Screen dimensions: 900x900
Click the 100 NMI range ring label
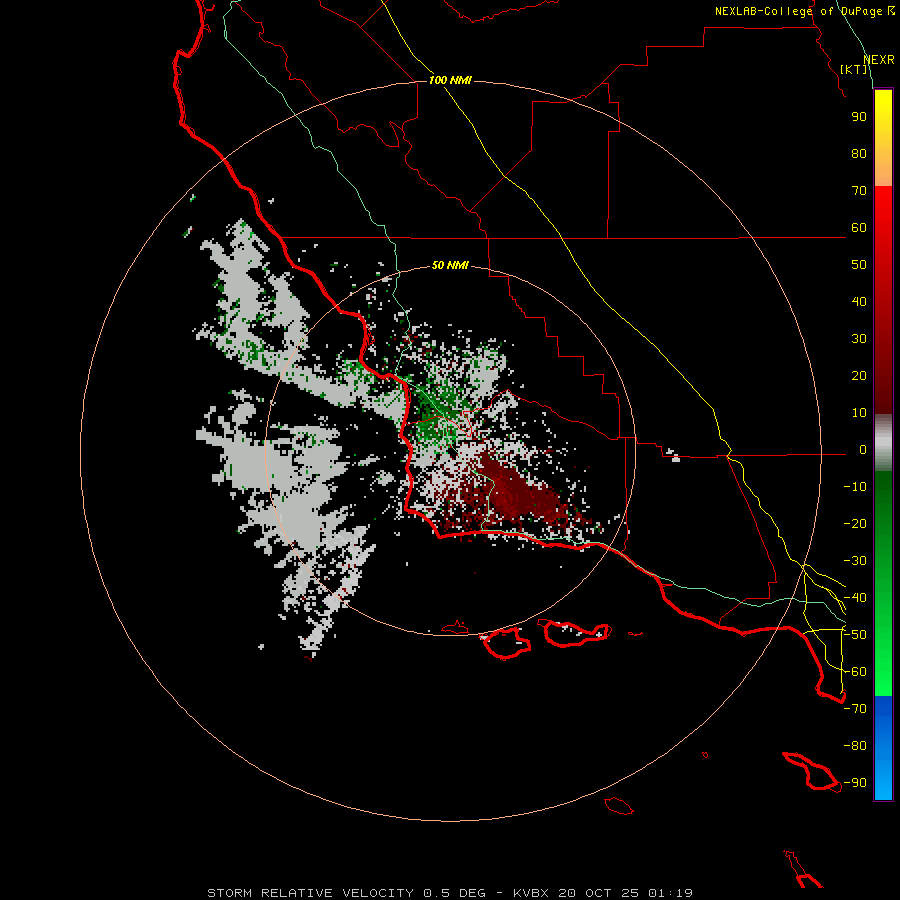click(450, 80)
